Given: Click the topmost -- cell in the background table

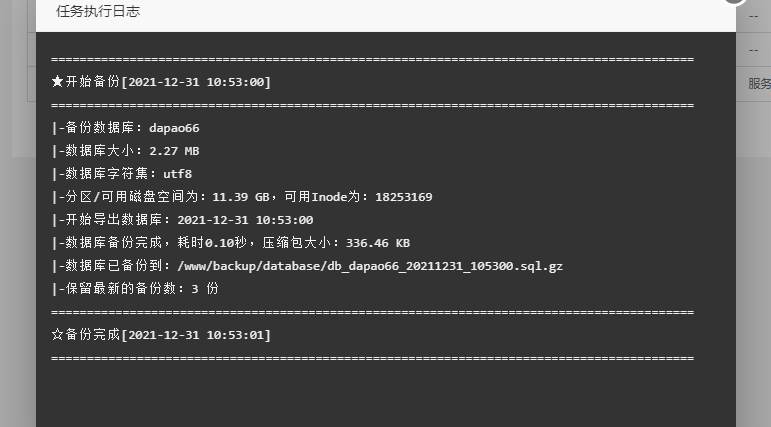Looking at the screenshot, I should (753, 16).
